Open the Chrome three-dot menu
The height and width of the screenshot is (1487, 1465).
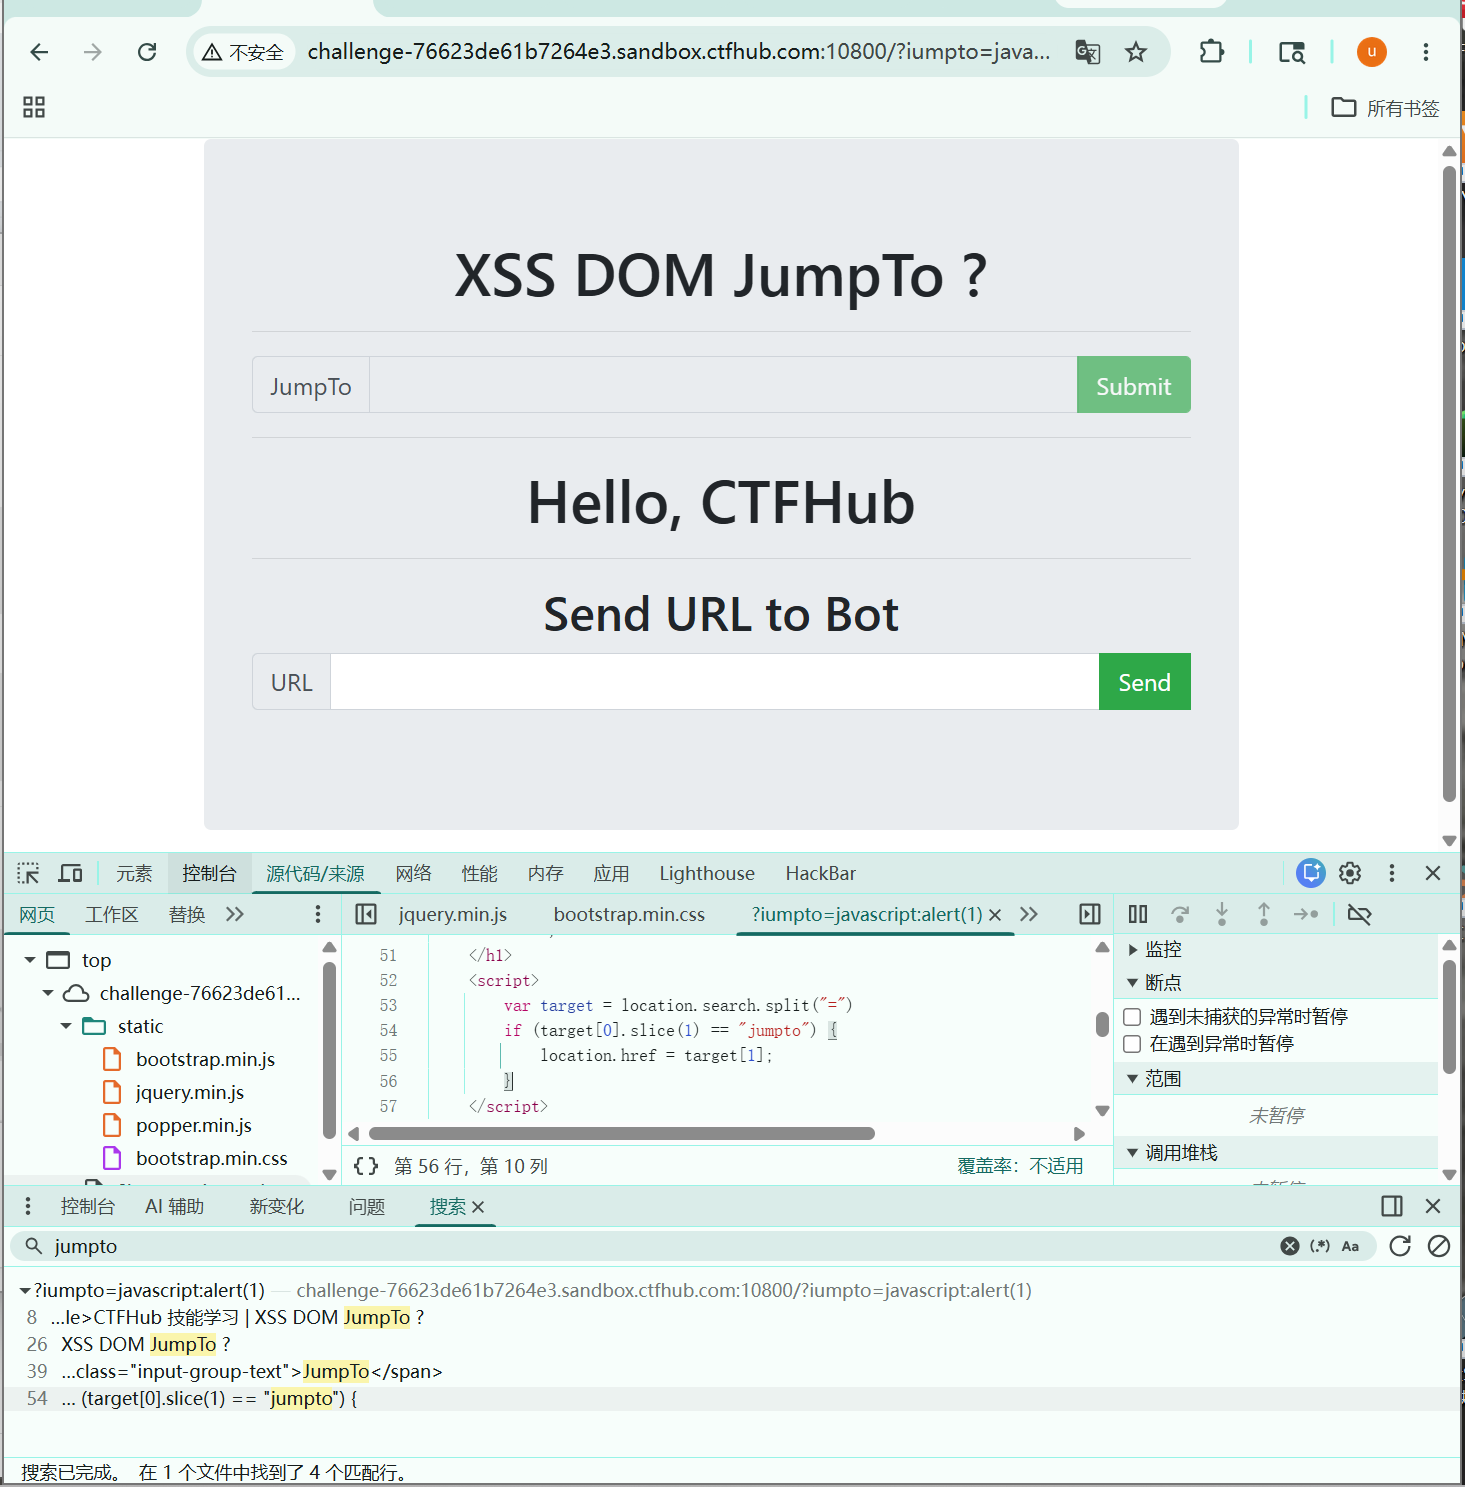[x=1426, y=52]
